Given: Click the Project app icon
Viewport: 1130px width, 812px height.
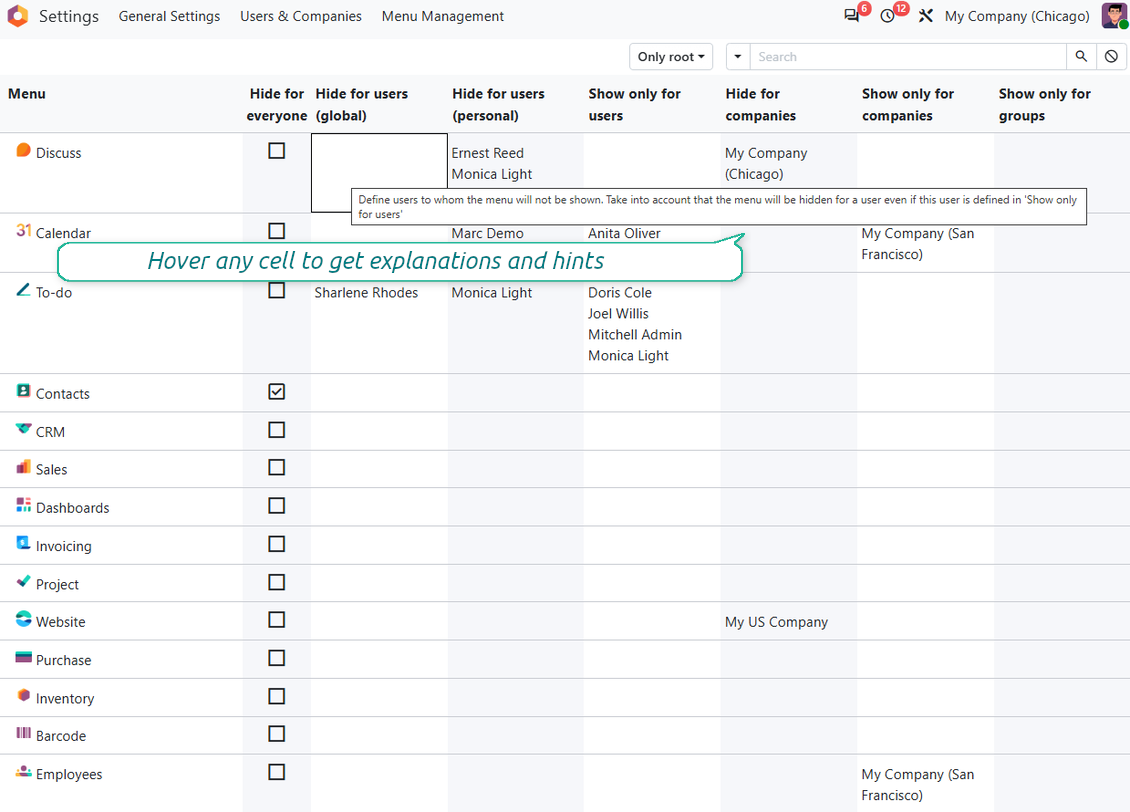Looking at the screenshot, I should pos(23,581).
